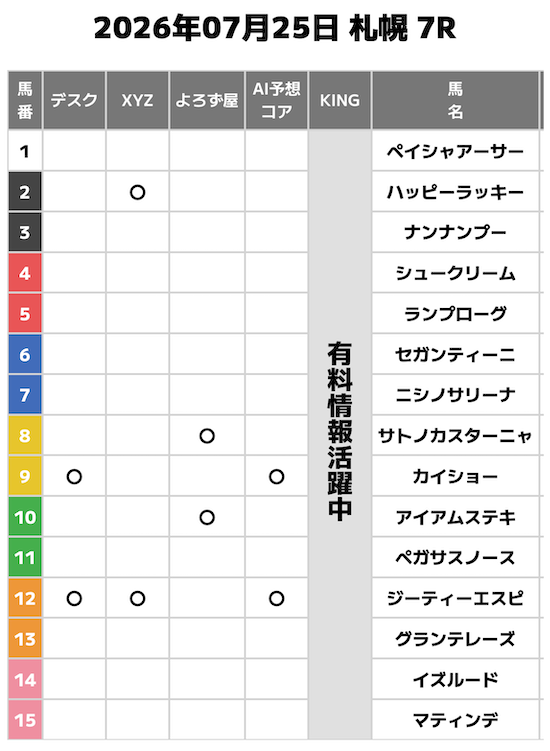Click the blue horse number 6 cell
The height and width of the screenshot is (751, 550).
(x=25, y=354)
